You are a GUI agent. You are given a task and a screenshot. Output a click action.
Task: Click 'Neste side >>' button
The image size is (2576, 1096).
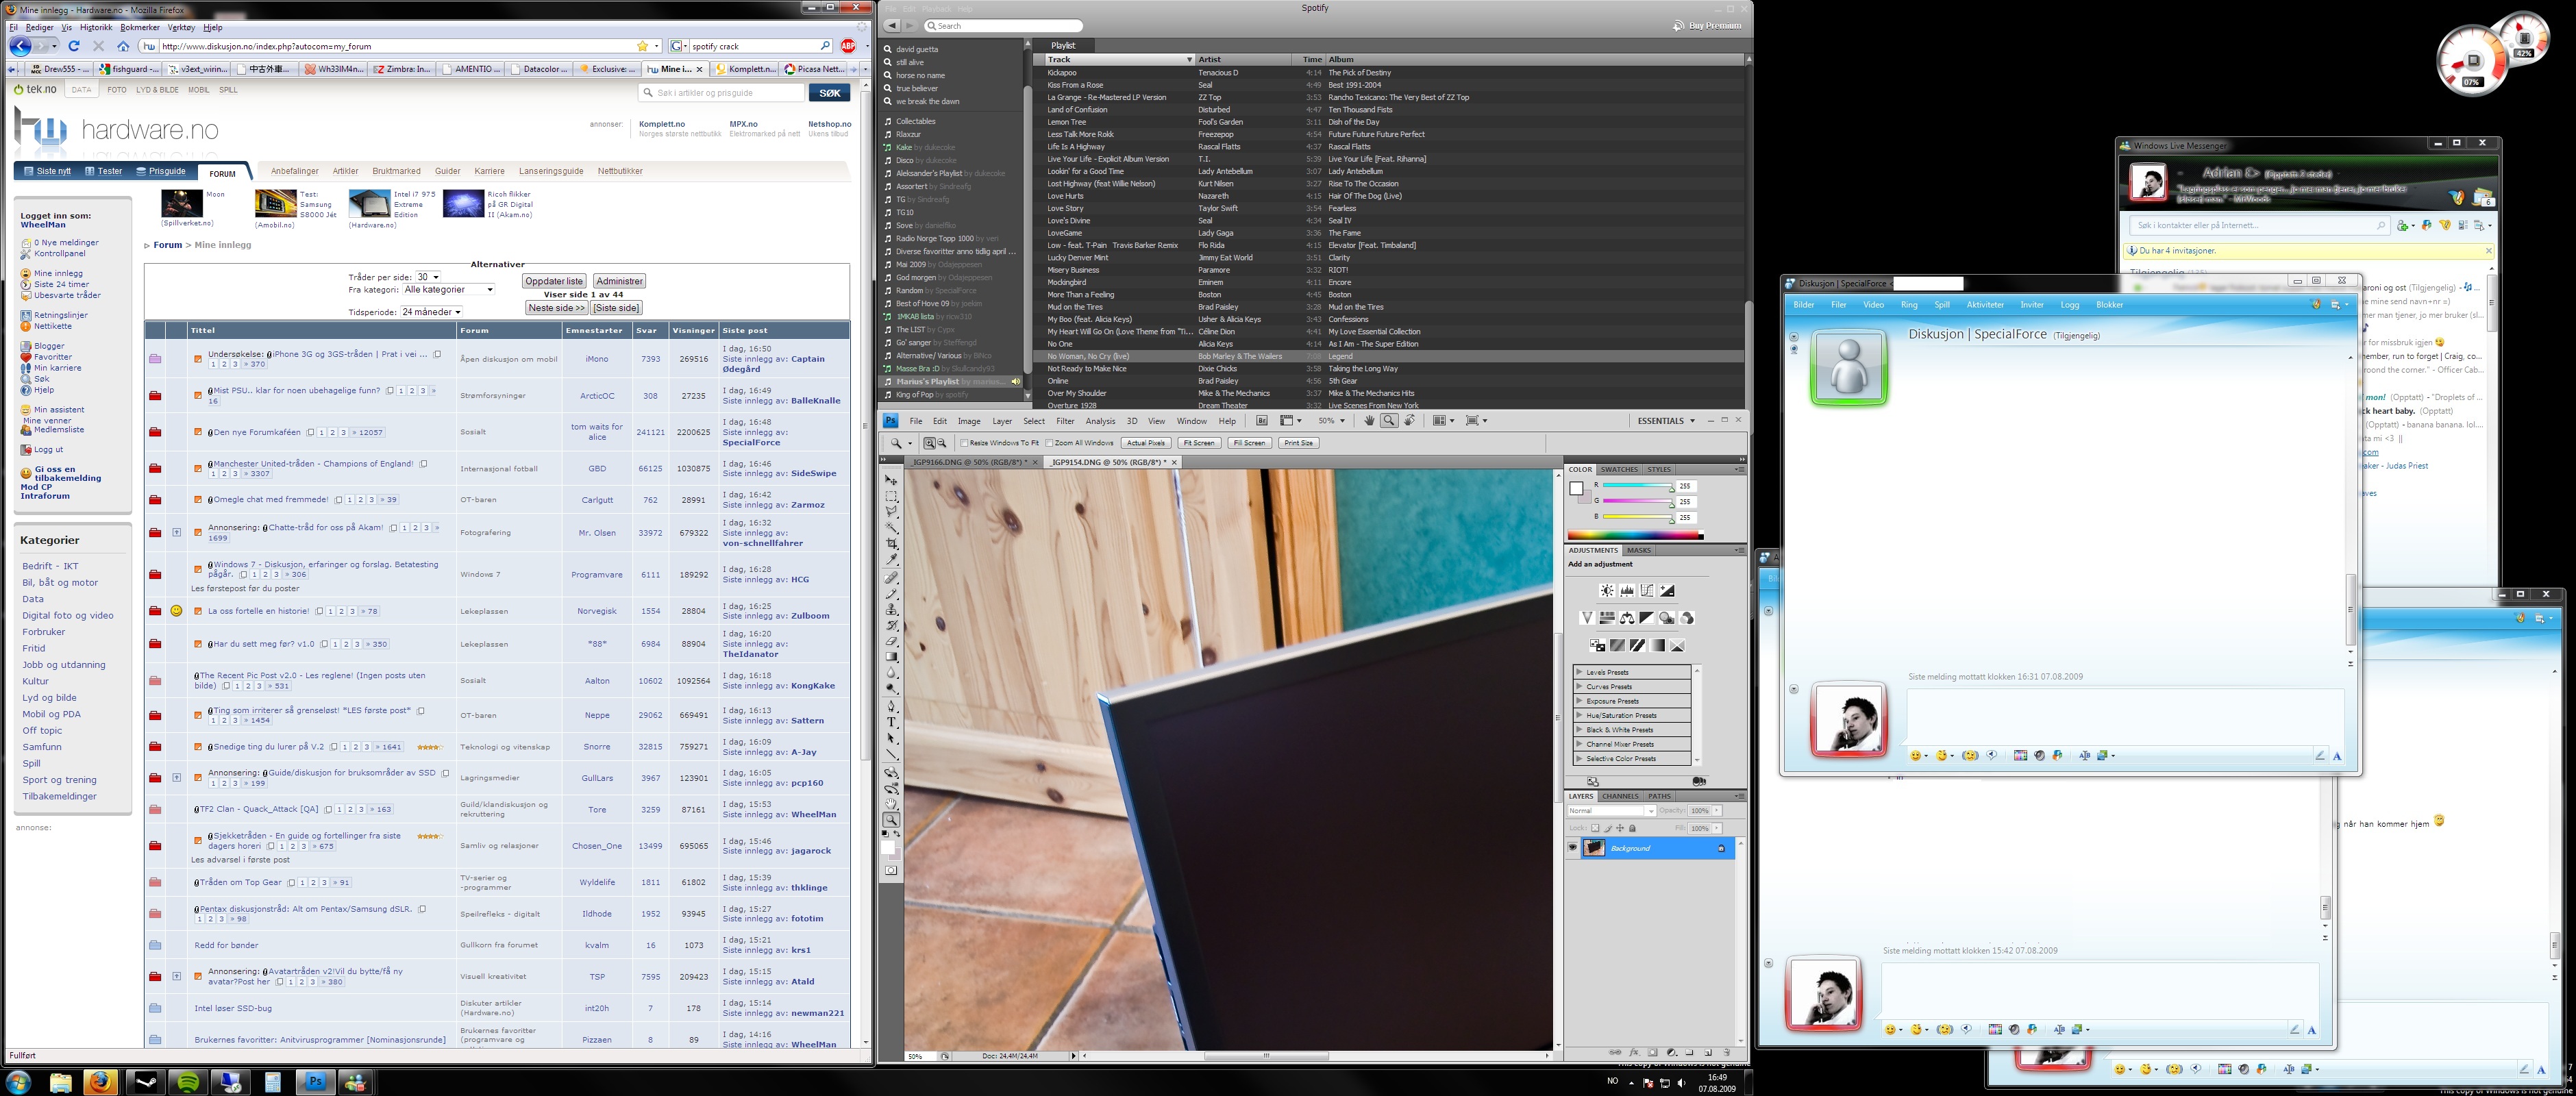557,308
